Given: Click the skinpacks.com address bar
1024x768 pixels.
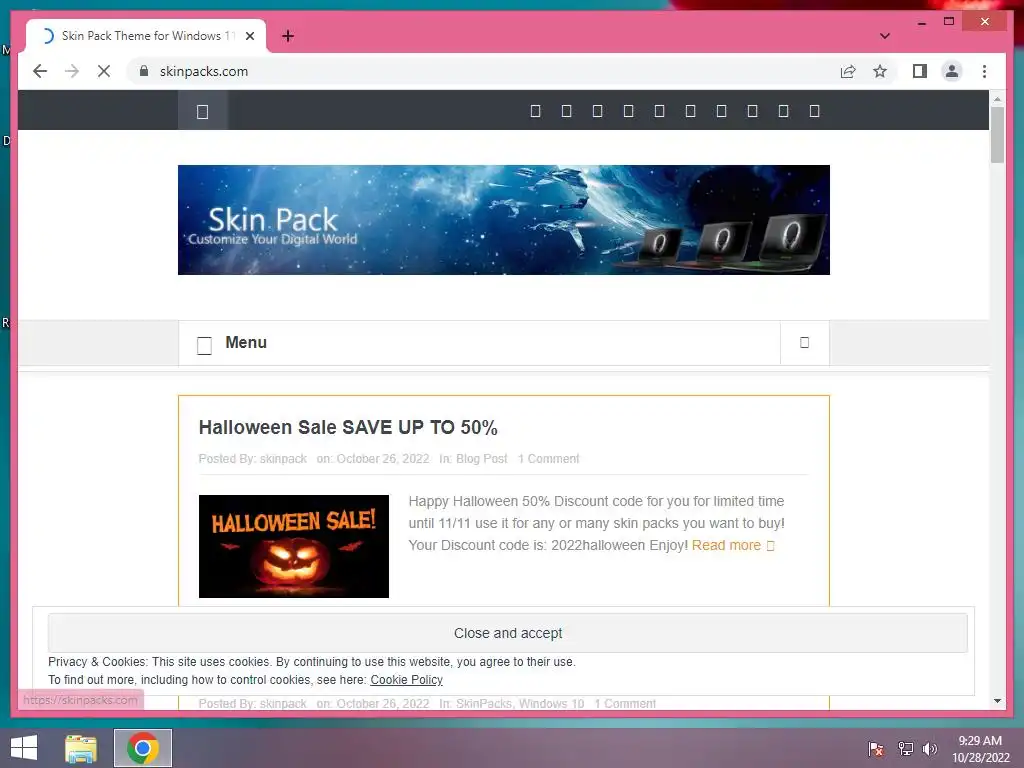Looking at the screenshot, I should click(483, 71).
